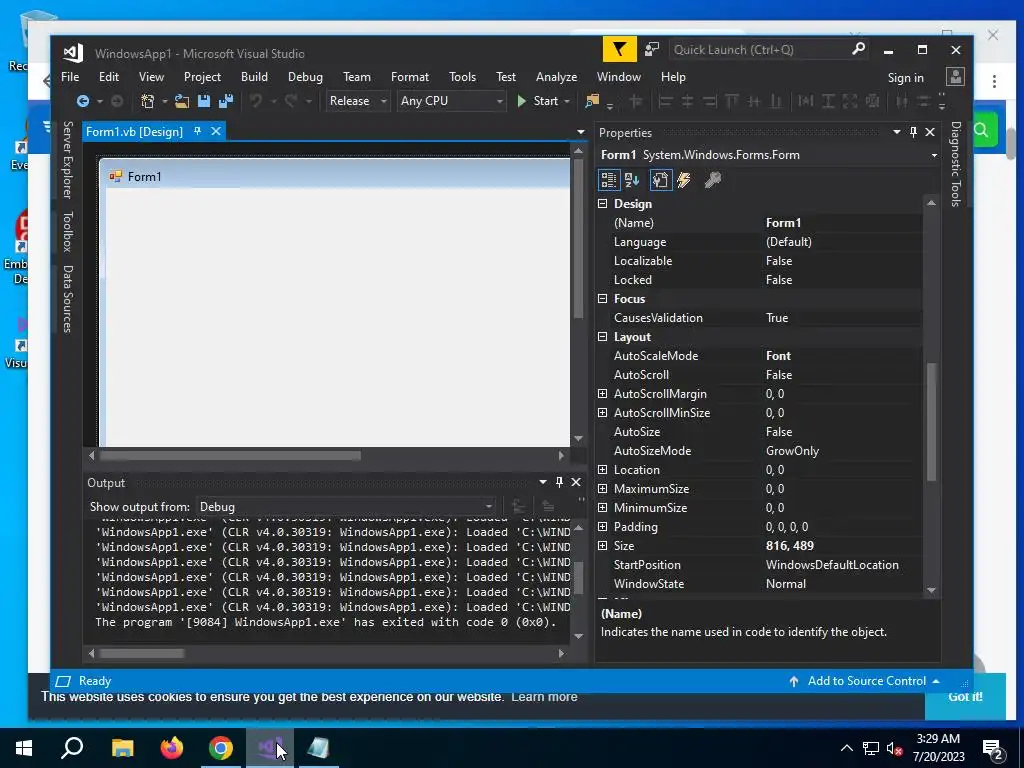1024x768 pixels.
Task: Open Firefox from the taskbar
Action: point(172,748)
